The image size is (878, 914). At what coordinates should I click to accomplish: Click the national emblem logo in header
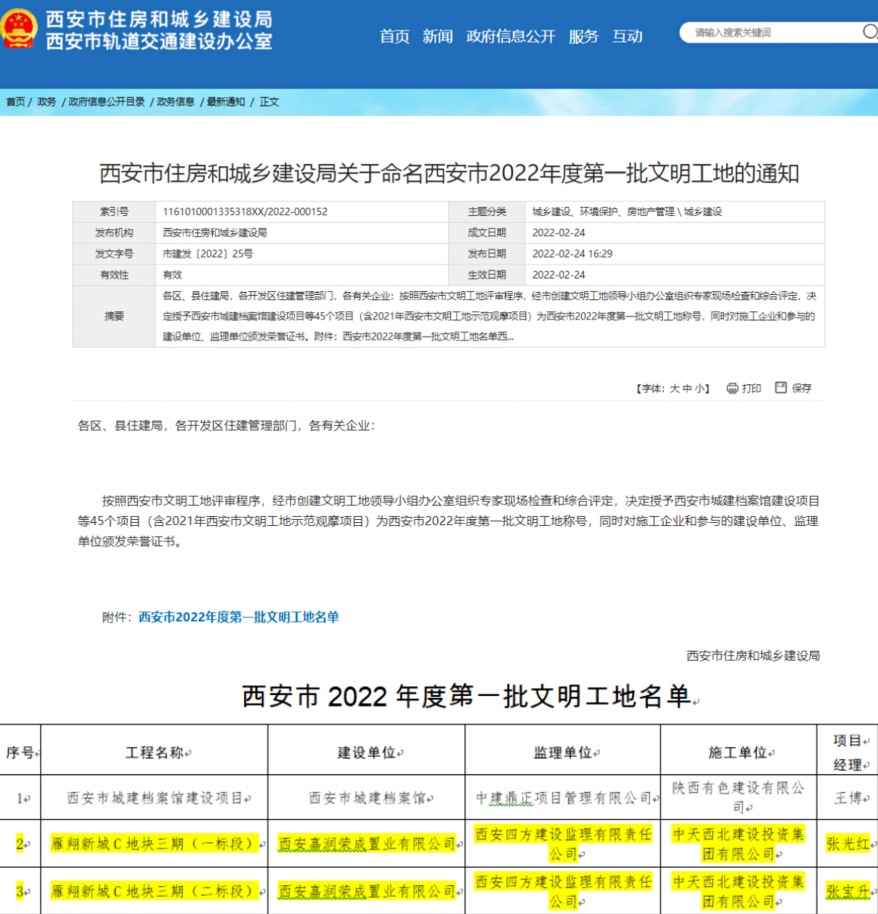pyautogui.click(x=19, y=31)
